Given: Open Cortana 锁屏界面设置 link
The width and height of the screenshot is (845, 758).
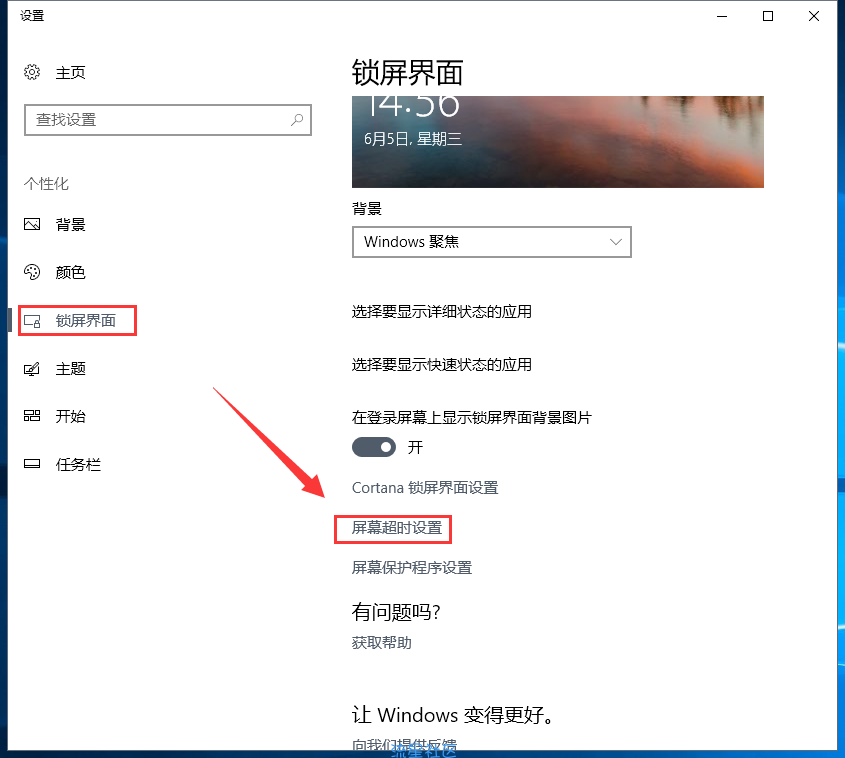Looking at the screenshot, I should click(425, 488).
